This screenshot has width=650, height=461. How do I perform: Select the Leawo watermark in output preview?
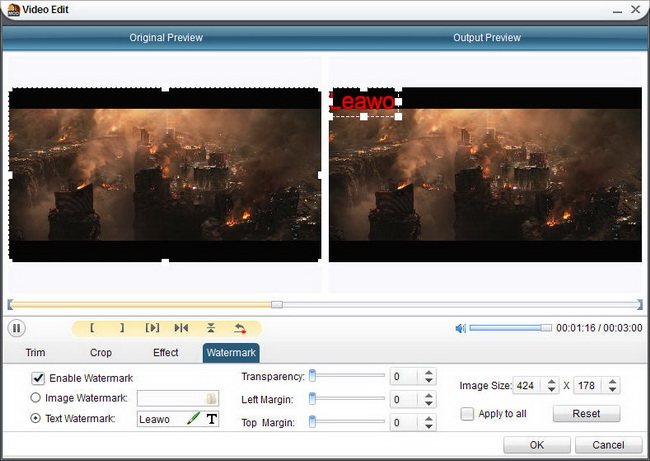tap(363, 102)
